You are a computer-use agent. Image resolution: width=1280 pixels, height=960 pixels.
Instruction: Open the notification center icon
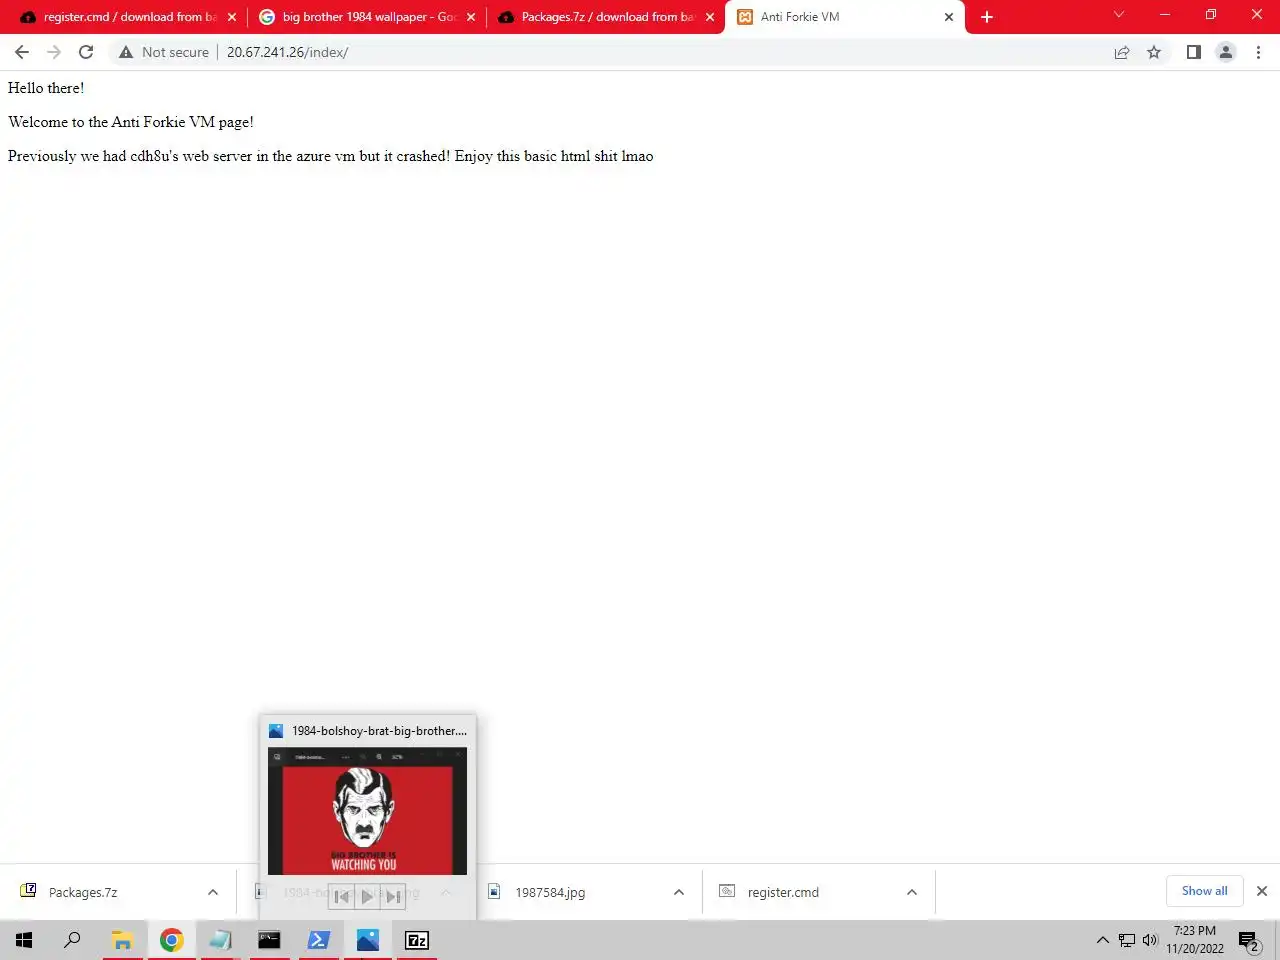tap(1248, 940)
